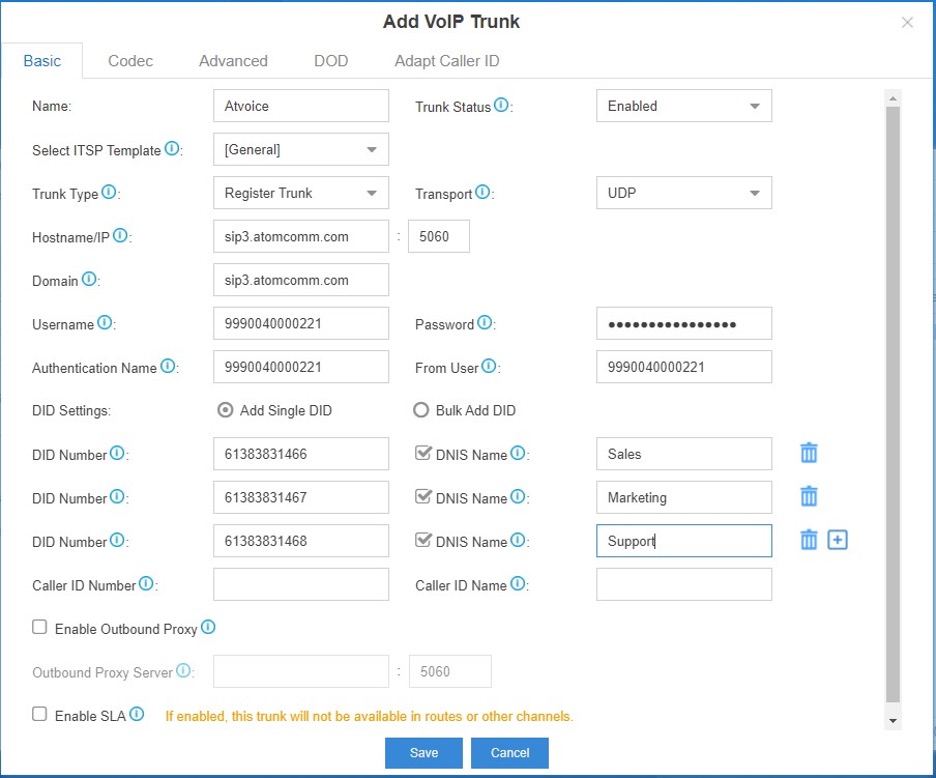Click the scrollbar down arrow
This screenshot has width=936, height=778.
tap(893, 721)
